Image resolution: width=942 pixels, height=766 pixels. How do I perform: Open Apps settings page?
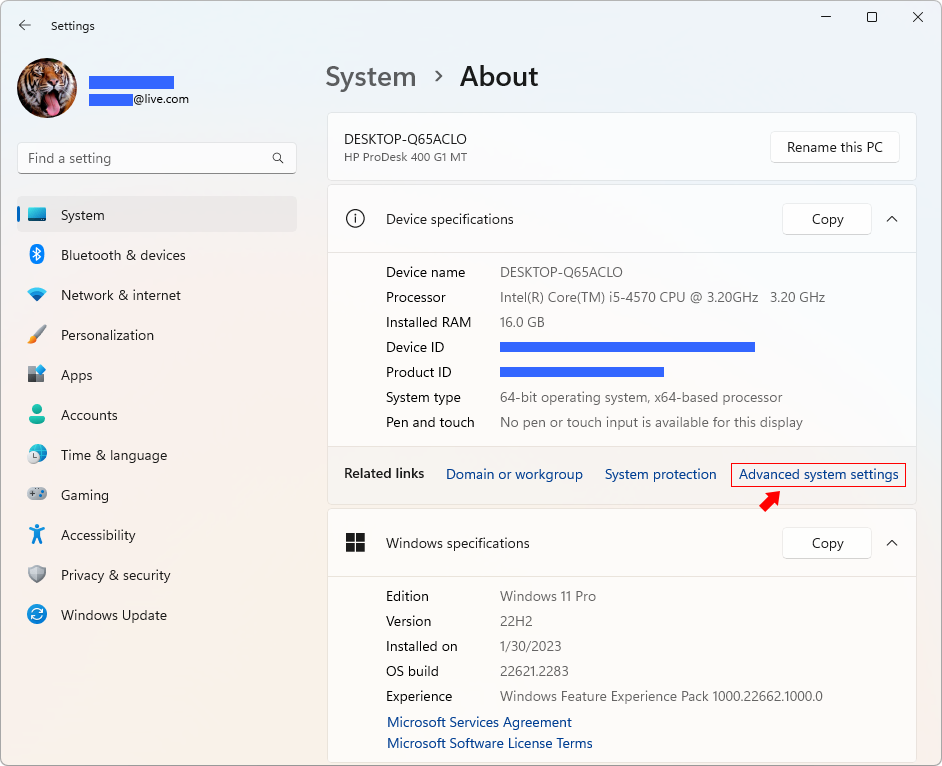tap(157, 375)
